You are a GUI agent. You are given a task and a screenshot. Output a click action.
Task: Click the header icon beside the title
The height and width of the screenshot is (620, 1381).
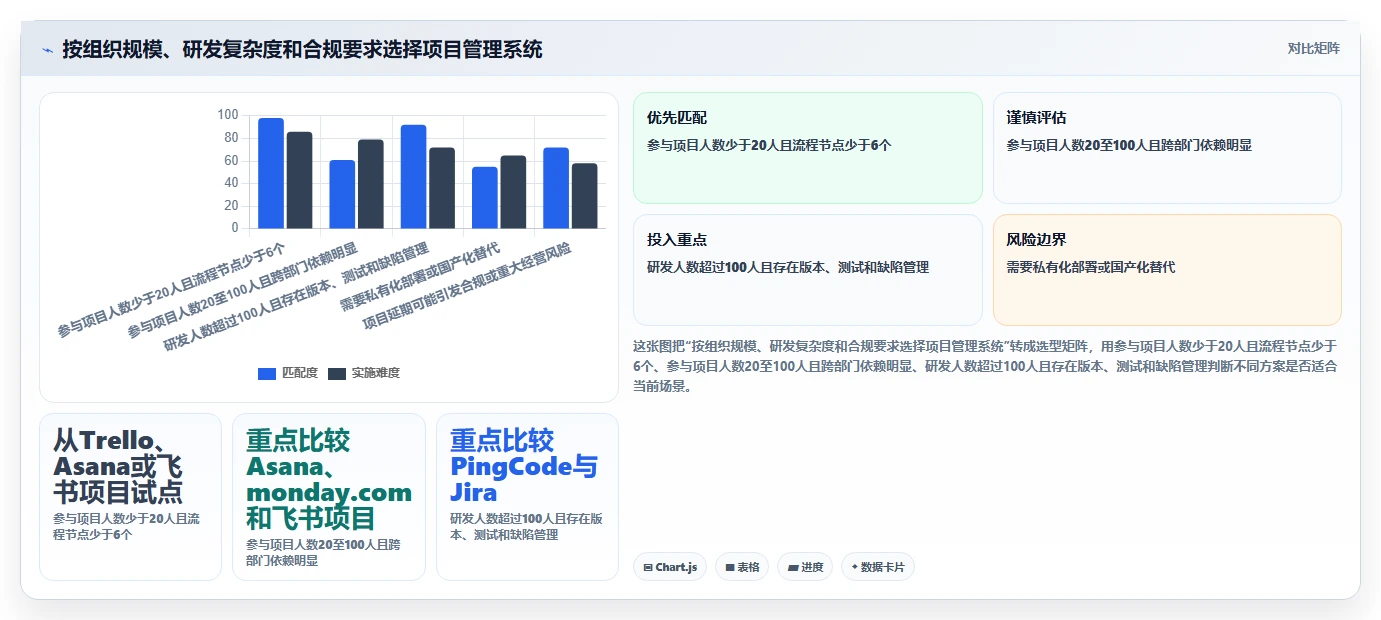click(x=47, y=49)
